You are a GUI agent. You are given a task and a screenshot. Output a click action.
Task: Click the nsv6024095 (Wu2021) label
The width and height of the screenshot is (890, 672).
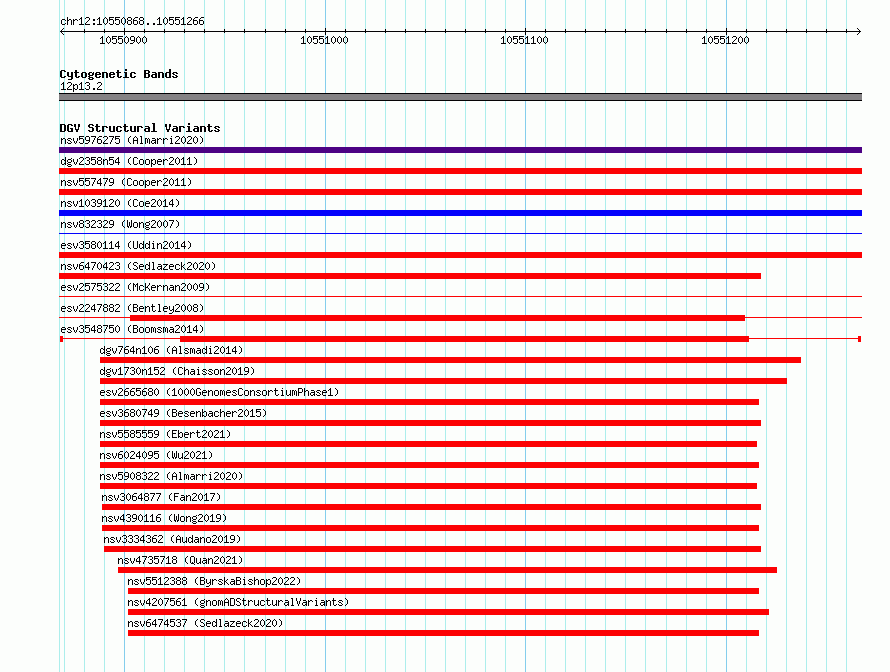[x=156, y=455]
